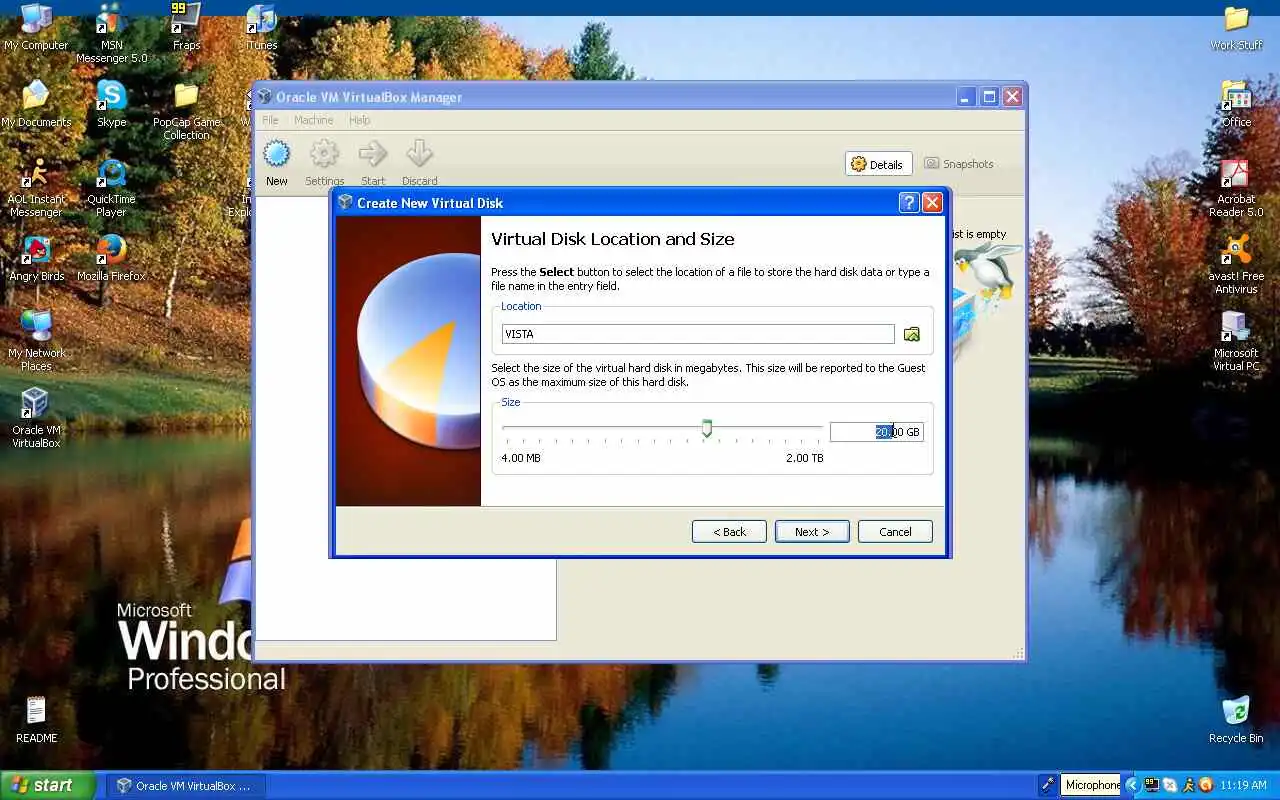The width and height of the screenshot is (1280, 800).
Task: Click the Back button in the wizard
Action: pyautogui.click(x=729, y=531)
